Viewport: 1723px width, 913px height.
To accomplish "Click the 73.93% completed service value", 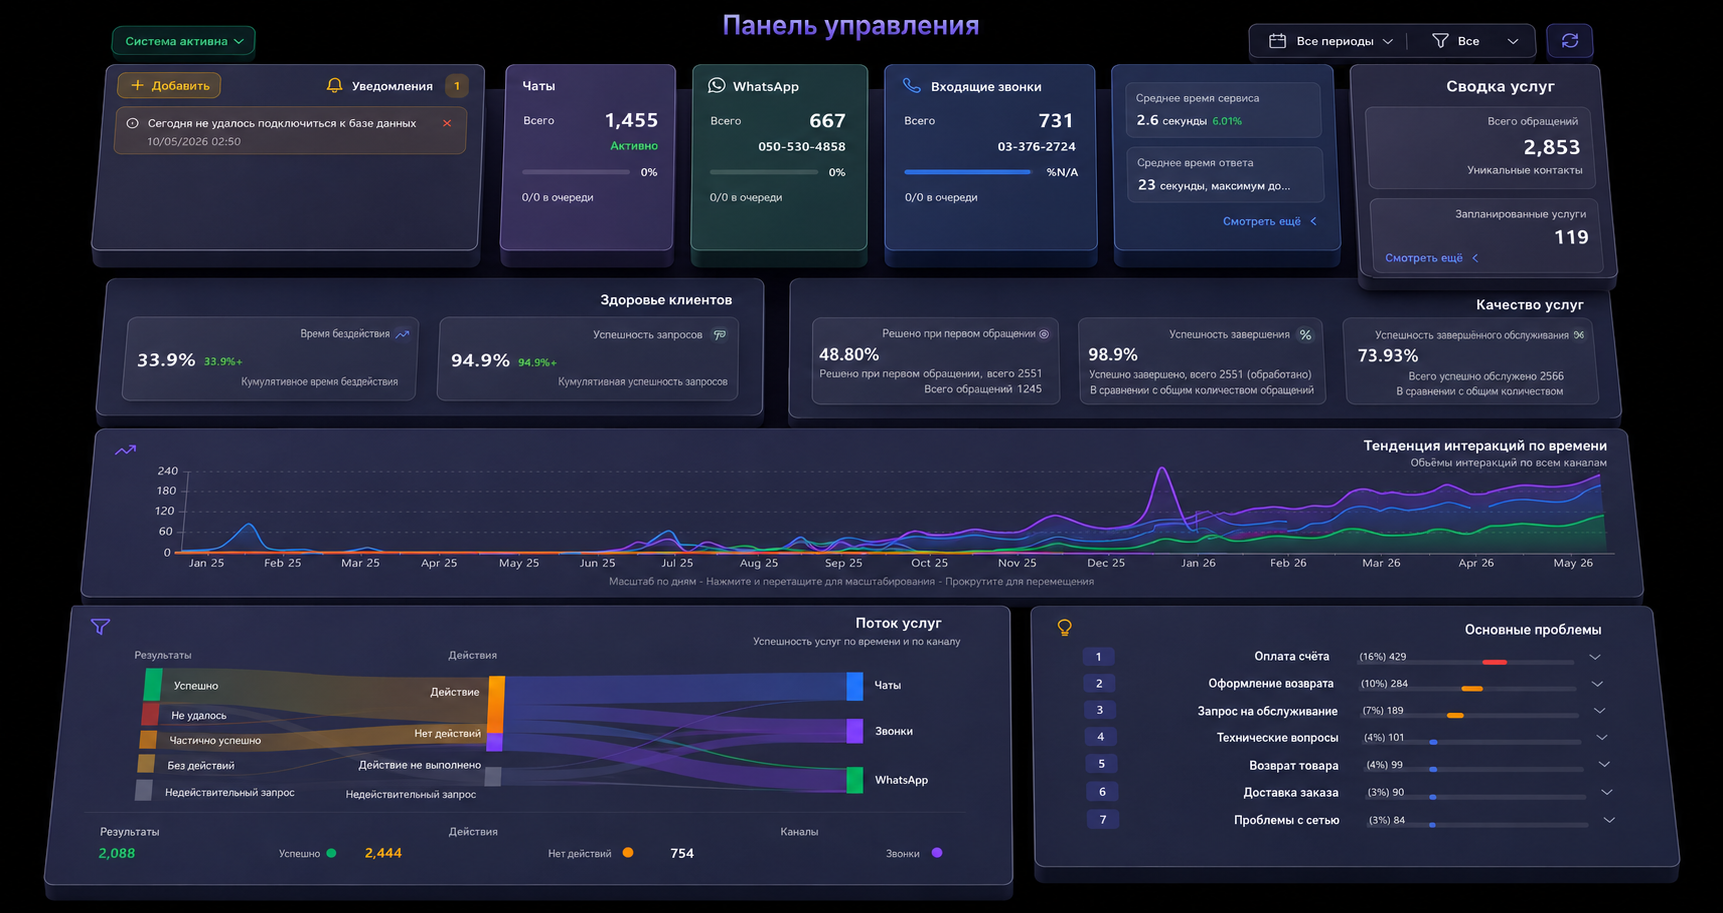I will coord(1388,355).
